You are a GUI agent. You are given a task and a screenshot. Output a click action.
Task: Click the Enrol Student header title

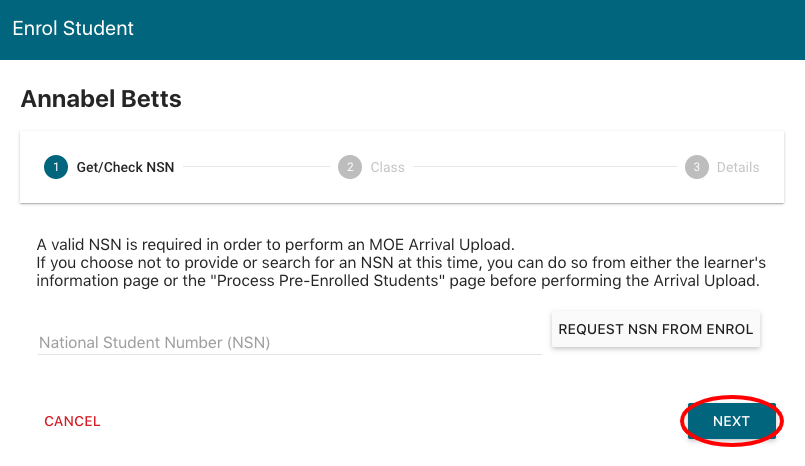[x=73, y=28]
